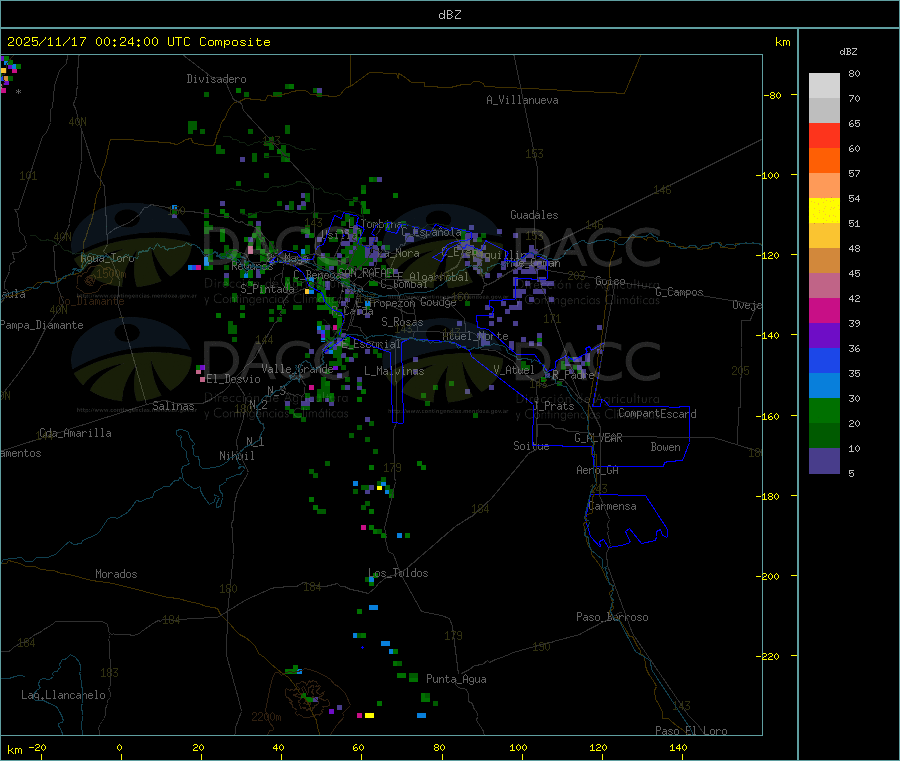Image resolution: width=900 pixels, height=761 pixels.
Task: Click the Agua_Toro map label
Action: coord(107,258)
